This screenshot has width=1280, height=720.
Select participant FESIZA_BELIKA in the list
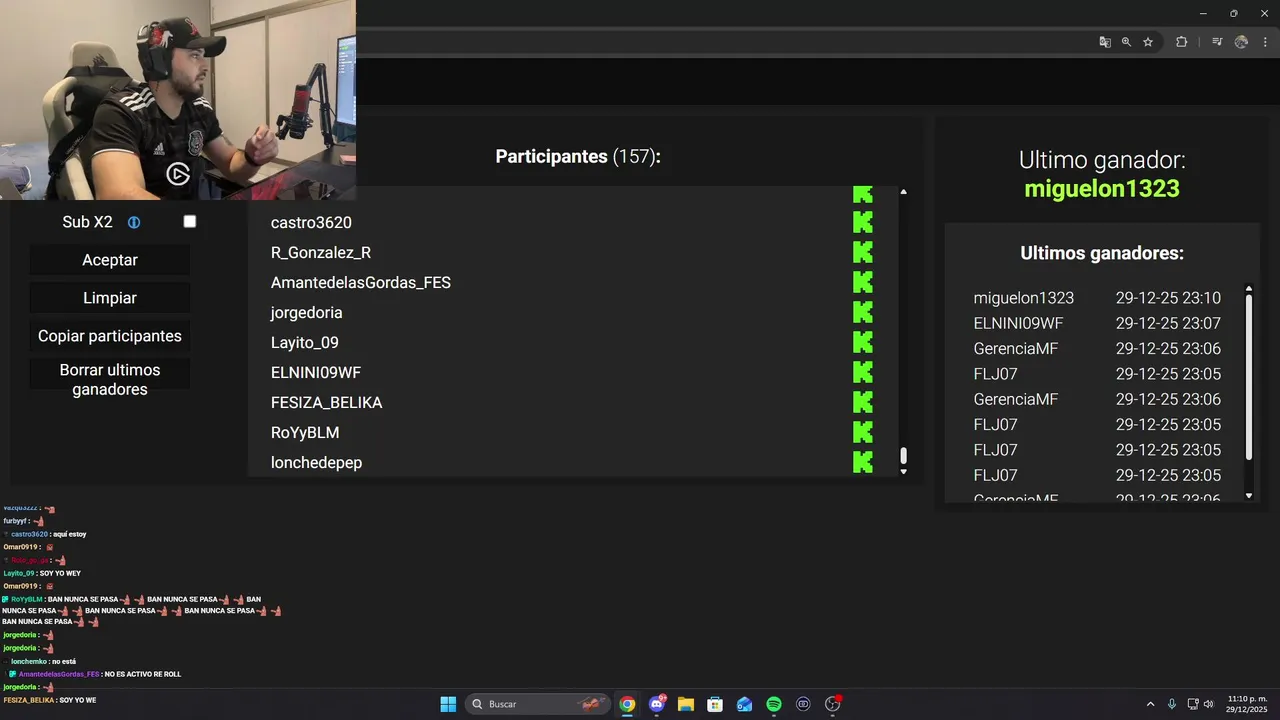tap(326, 402)
